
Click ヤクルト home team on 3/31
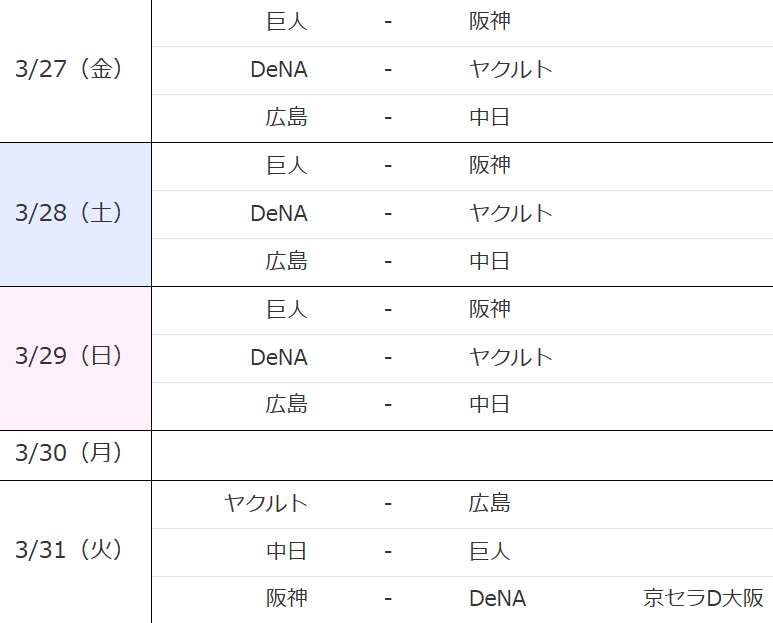pyautogui.click(x=266, y=502)
